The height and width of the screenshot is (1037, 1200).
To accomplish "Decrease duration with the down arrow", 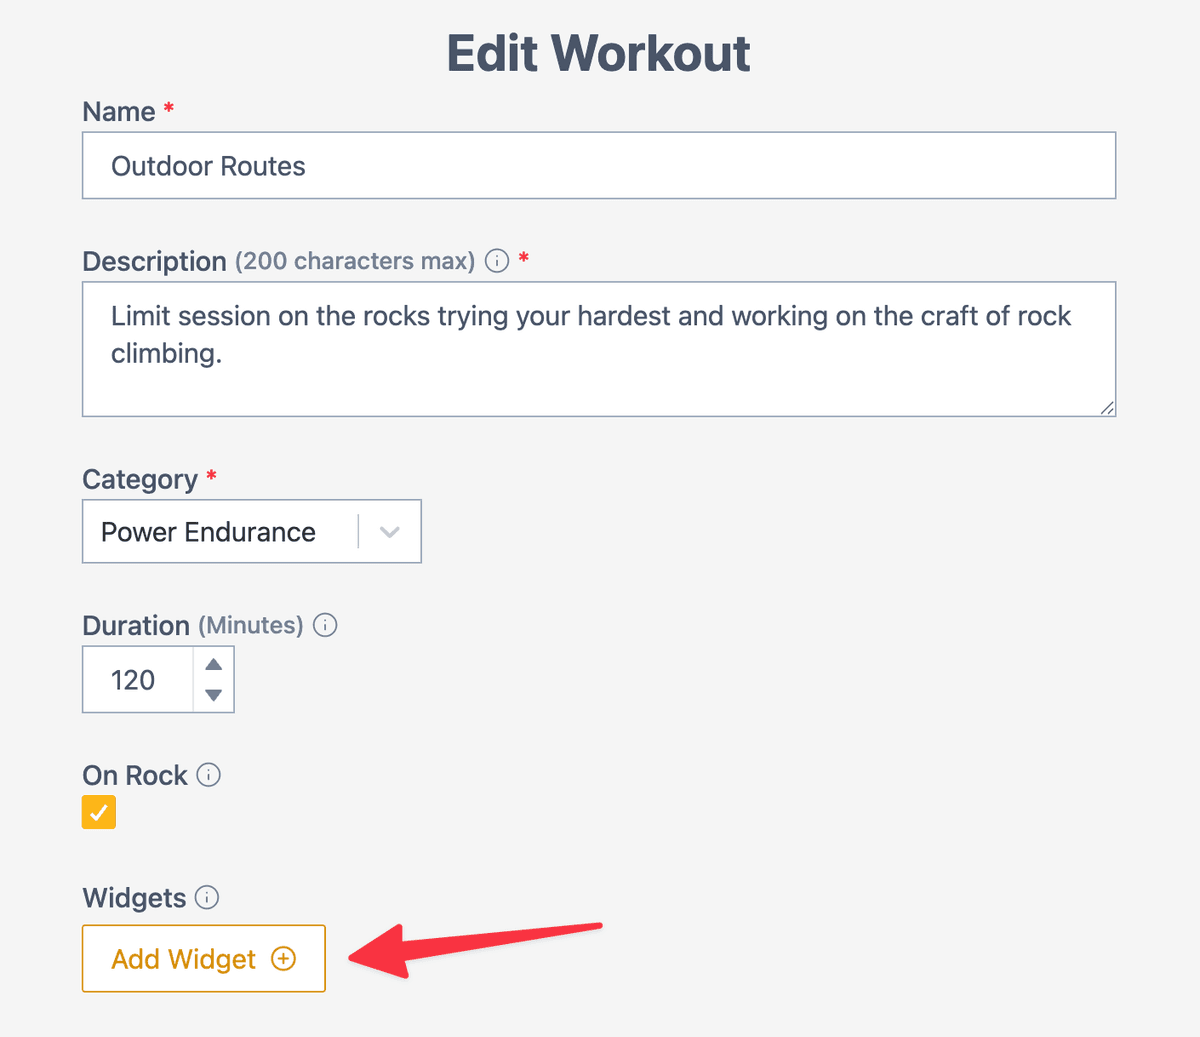I will (x=213, y=695).
